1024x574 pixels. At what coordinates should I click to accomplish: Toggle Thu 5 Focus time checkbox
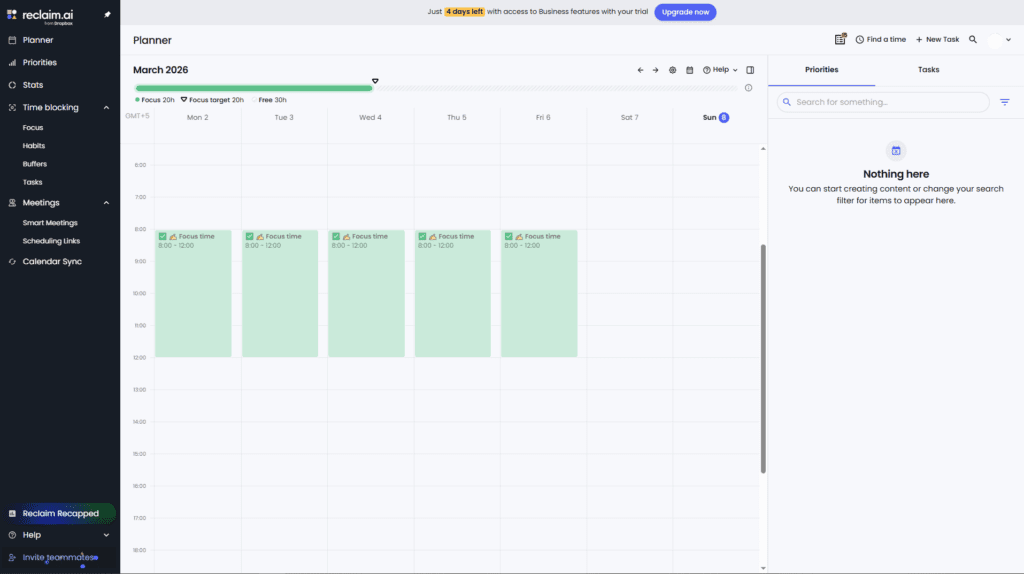pos(422,236)
